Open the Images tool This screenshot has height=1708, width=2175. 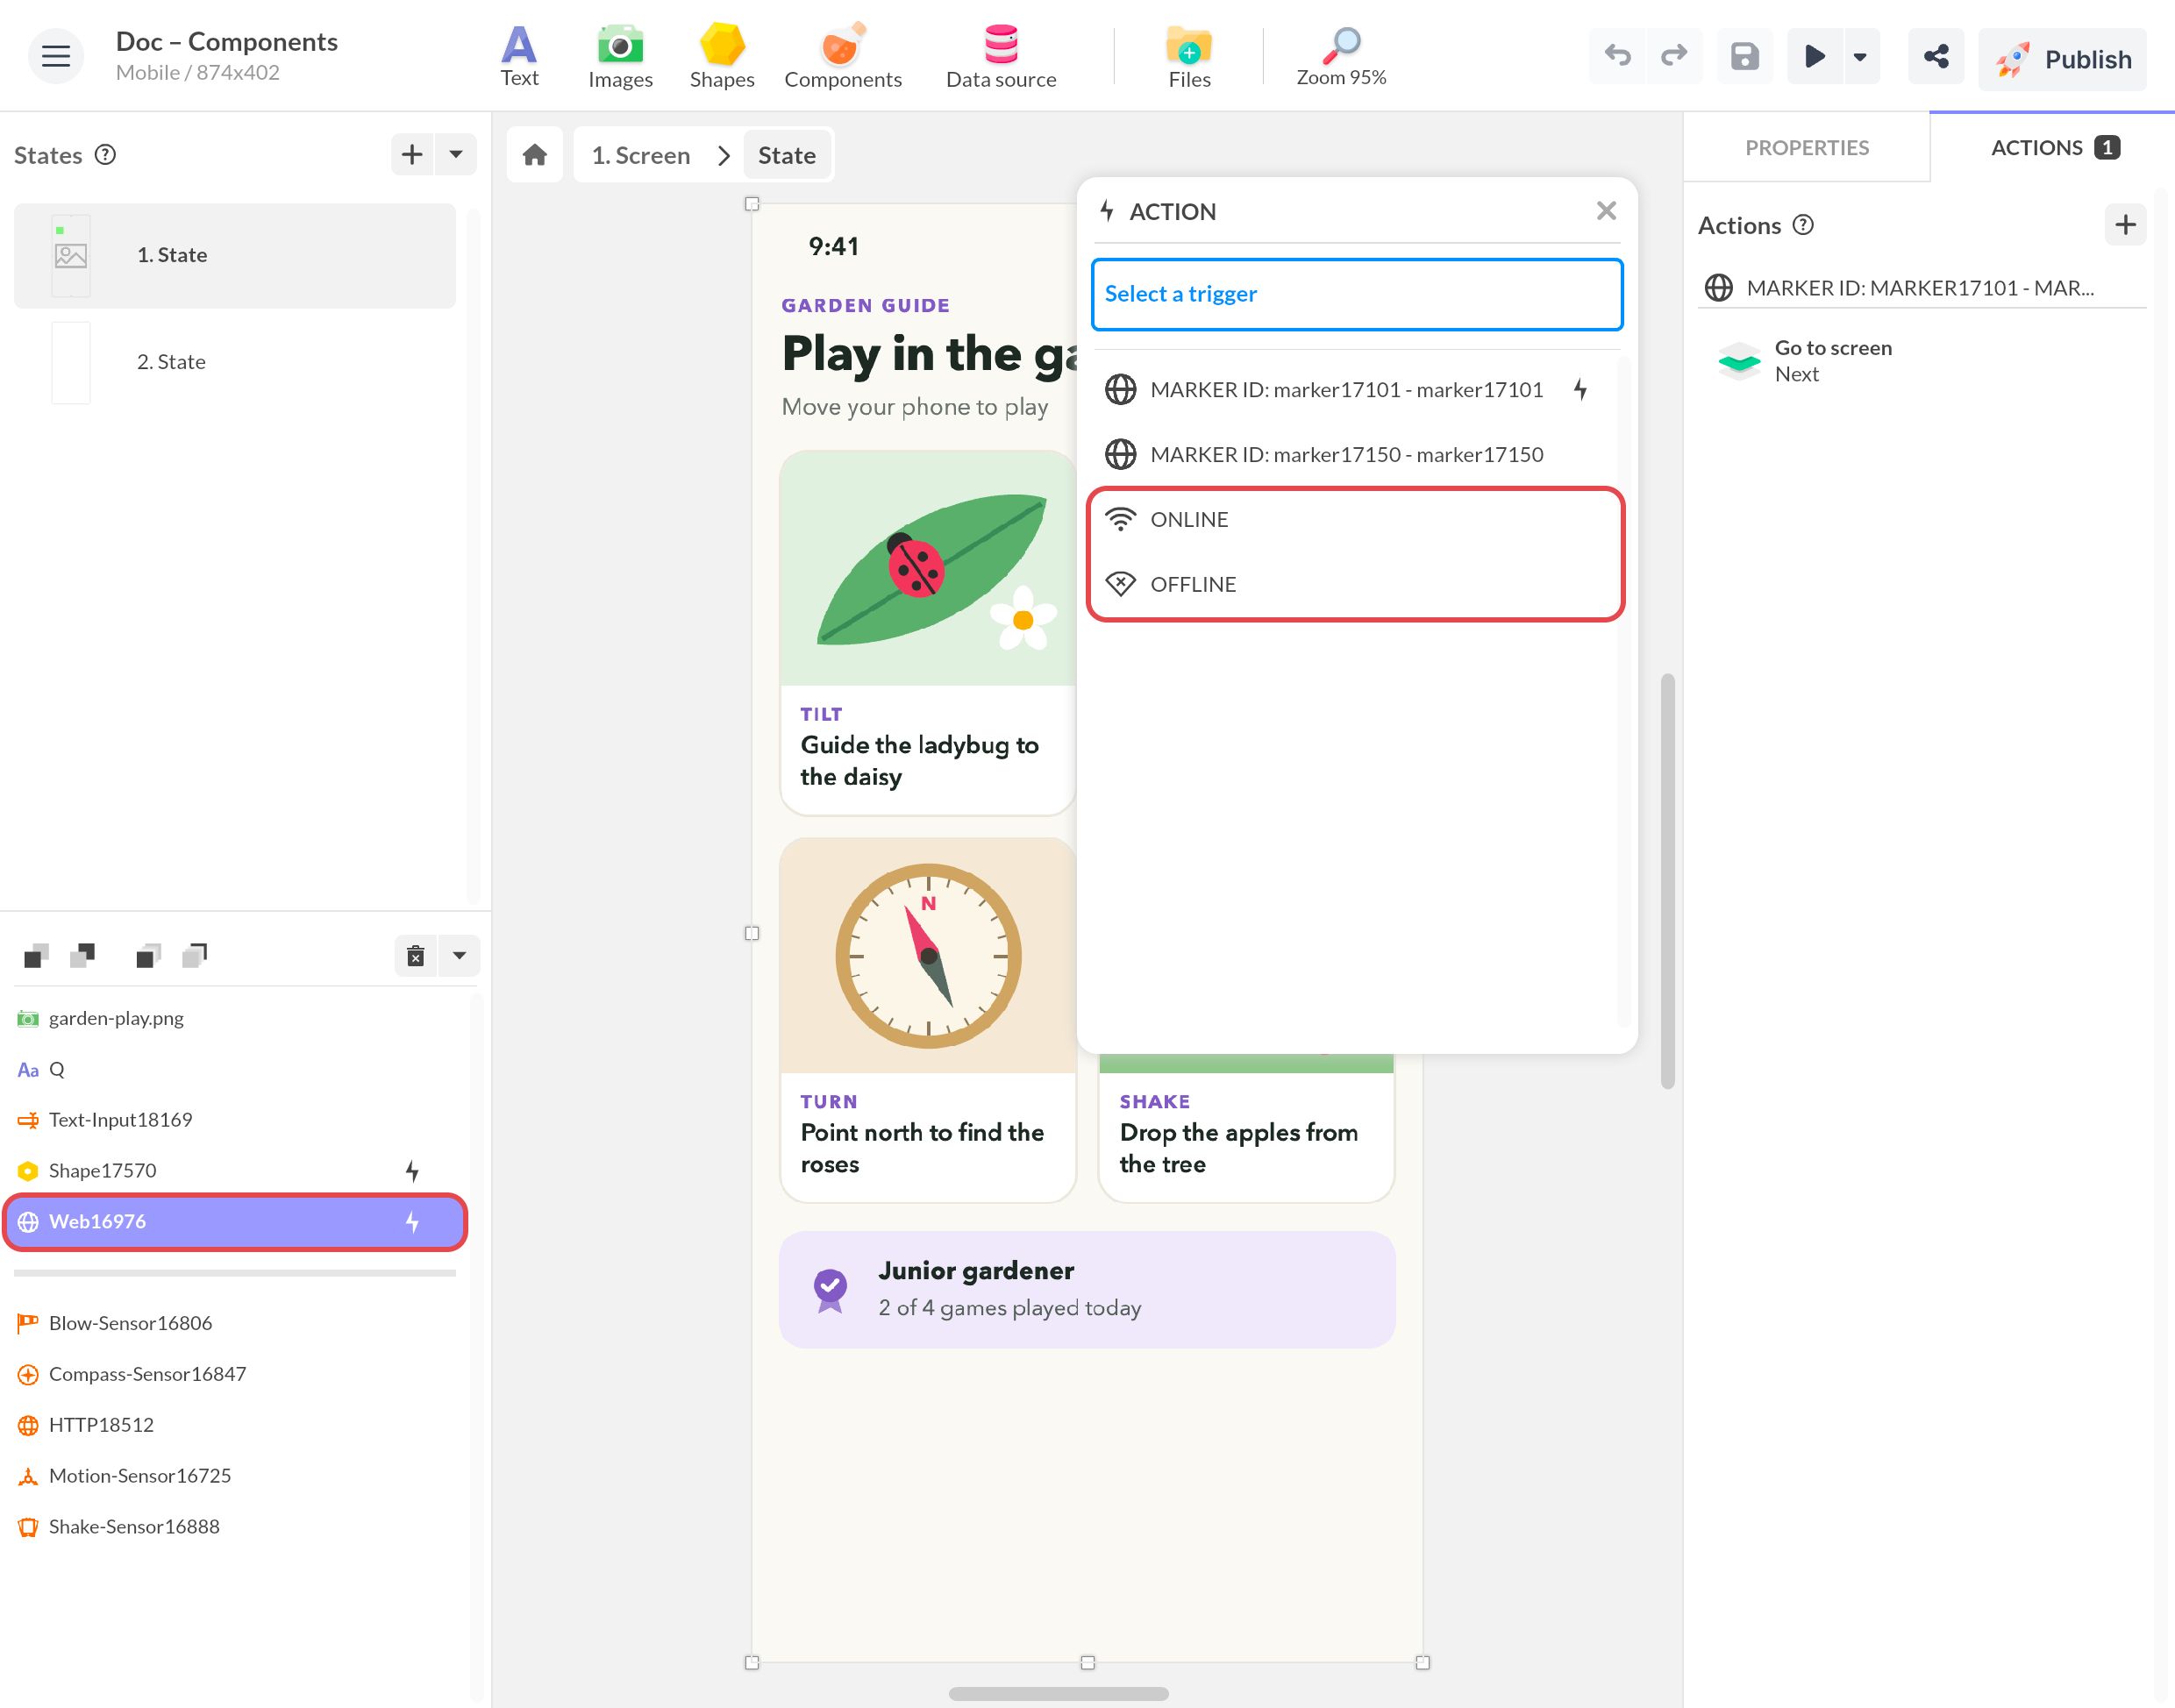point(620,56)
